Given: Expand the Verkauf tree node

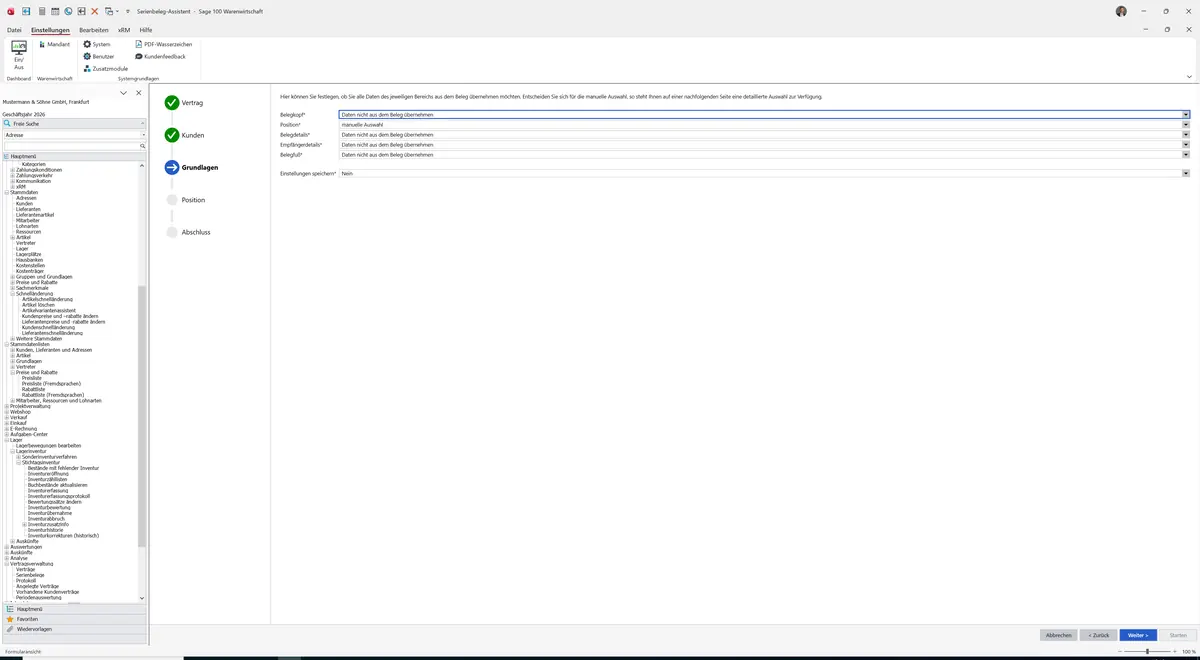Looking at the screenshot, I should coord(7,417).
